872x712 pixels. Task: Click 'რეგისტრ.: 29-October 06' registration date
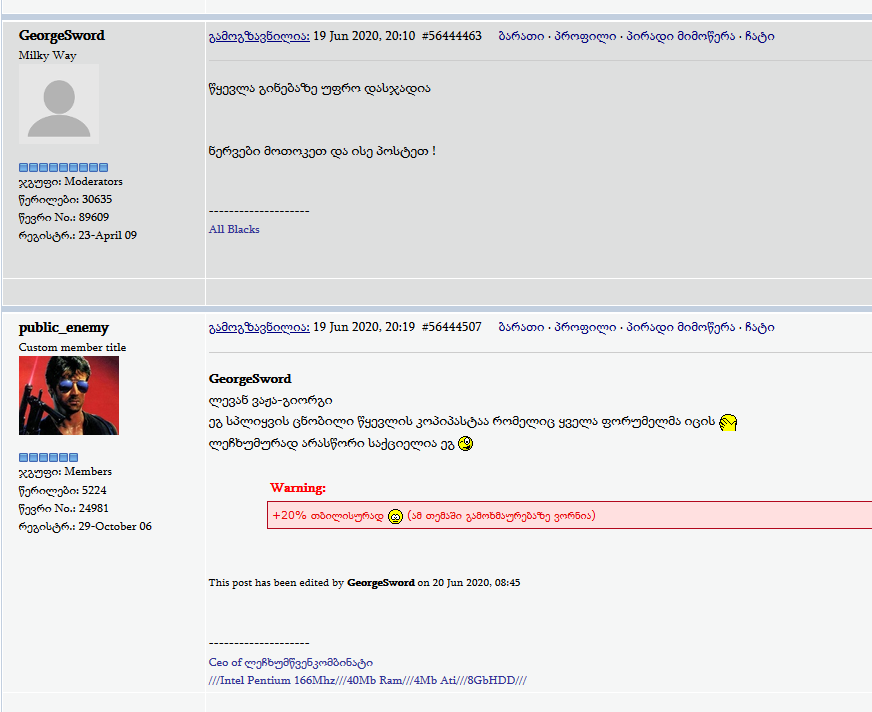[85, 526]
